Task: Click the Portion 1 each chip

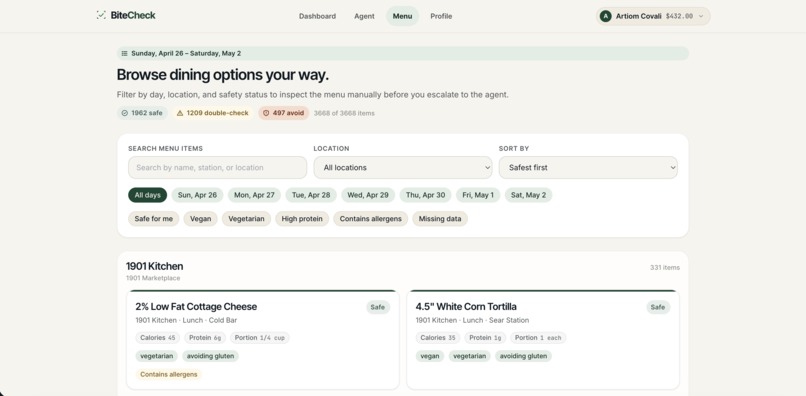Action: tap(538, 338)
